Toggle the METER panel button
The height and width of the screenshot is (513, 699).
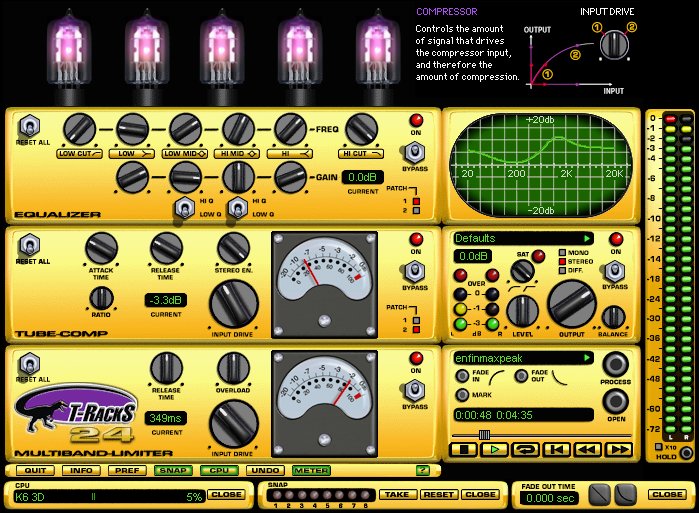click(x=311, y=470)
